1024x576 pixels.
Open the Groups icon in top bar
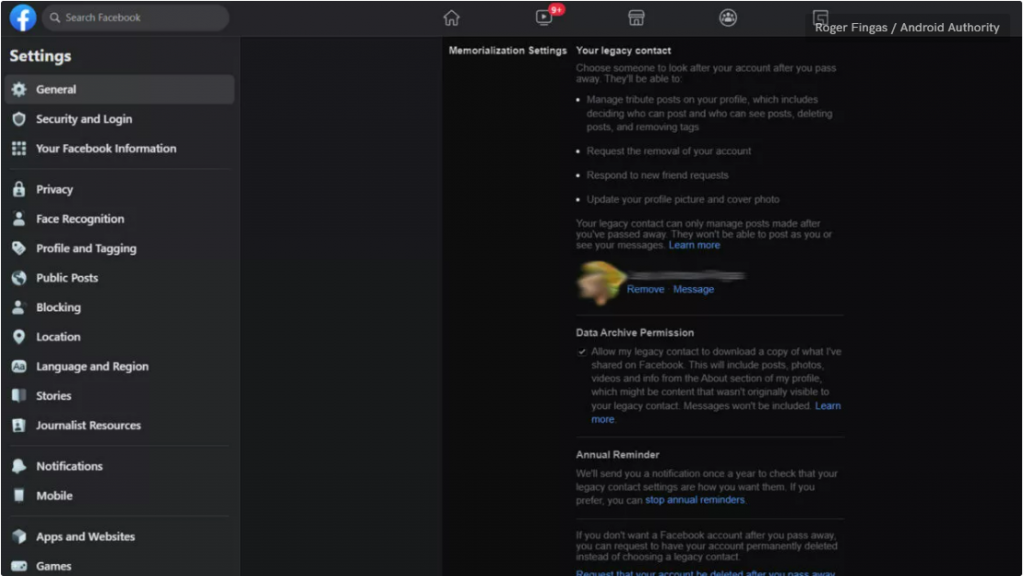click(x=728, y=18)
